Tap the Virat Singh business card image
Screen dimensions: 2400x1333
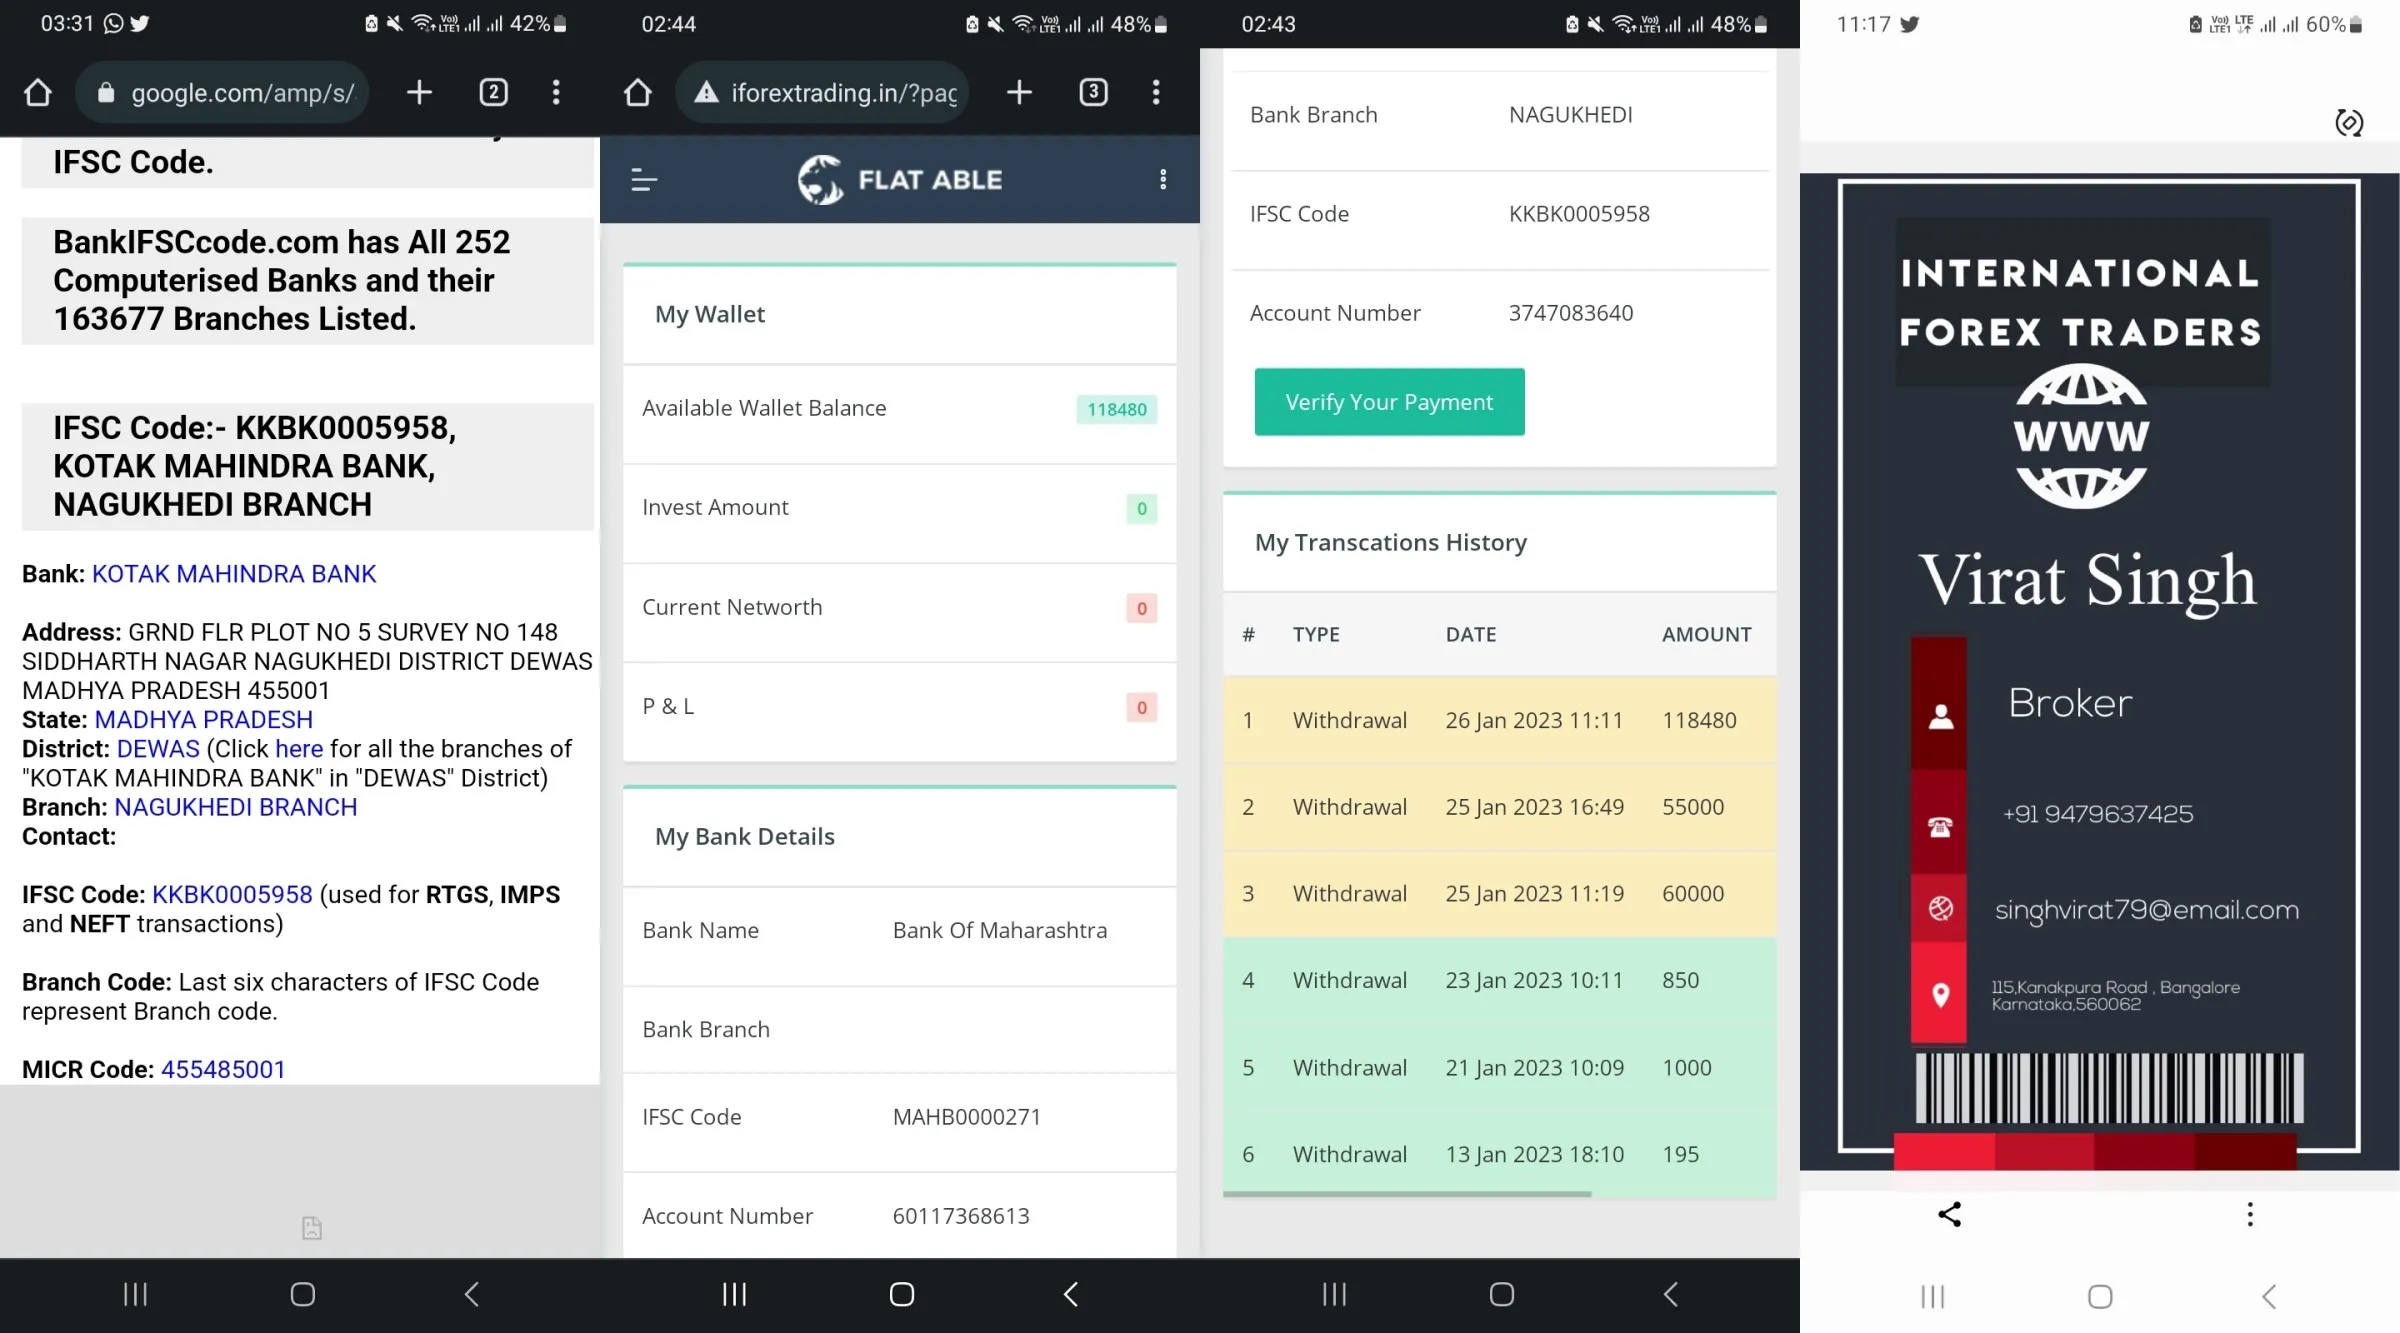tap(2099, 672)
